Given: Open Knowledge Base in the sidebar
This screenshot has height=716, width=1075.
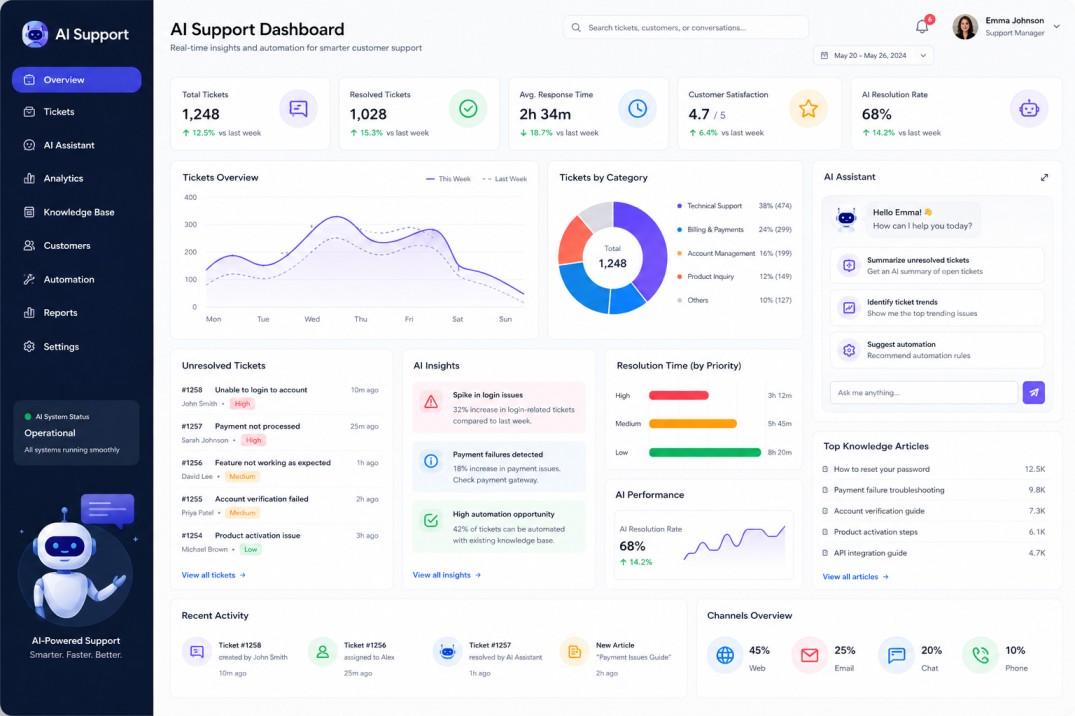Looking at the screenshot, I should tap(77, 212).
